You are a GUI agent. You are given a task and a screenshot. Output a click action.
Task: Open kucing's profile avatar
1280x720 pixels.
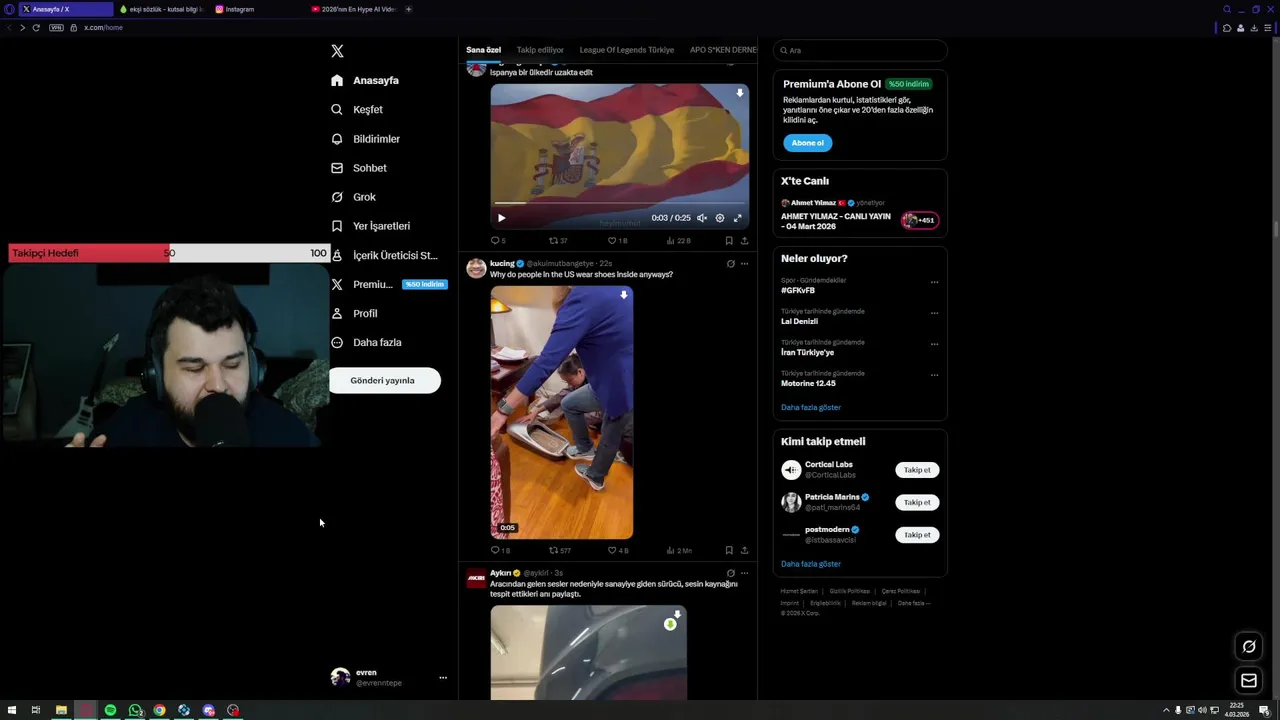(x=476, y=268)
